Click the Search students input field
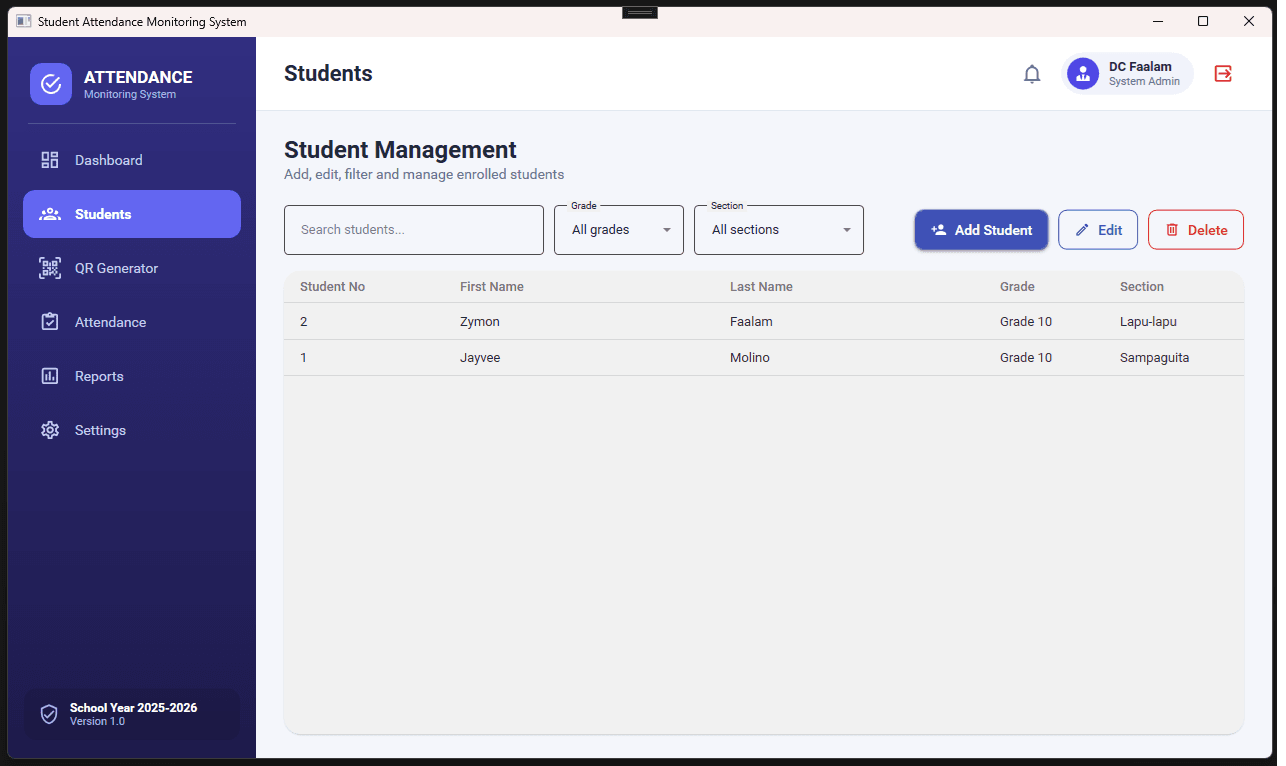This screenshot has width=1286, height=766. pos(414,230)
